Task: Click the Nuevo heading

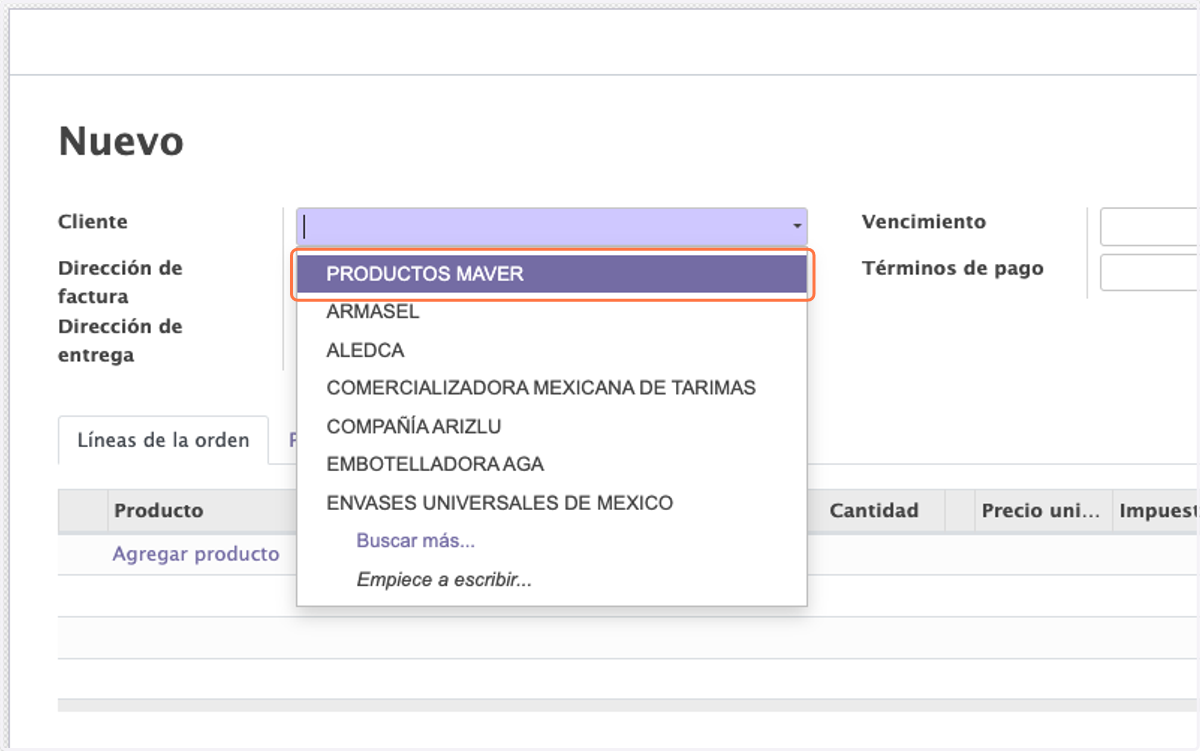Action: pyautogui.click(x=121, y=141)
